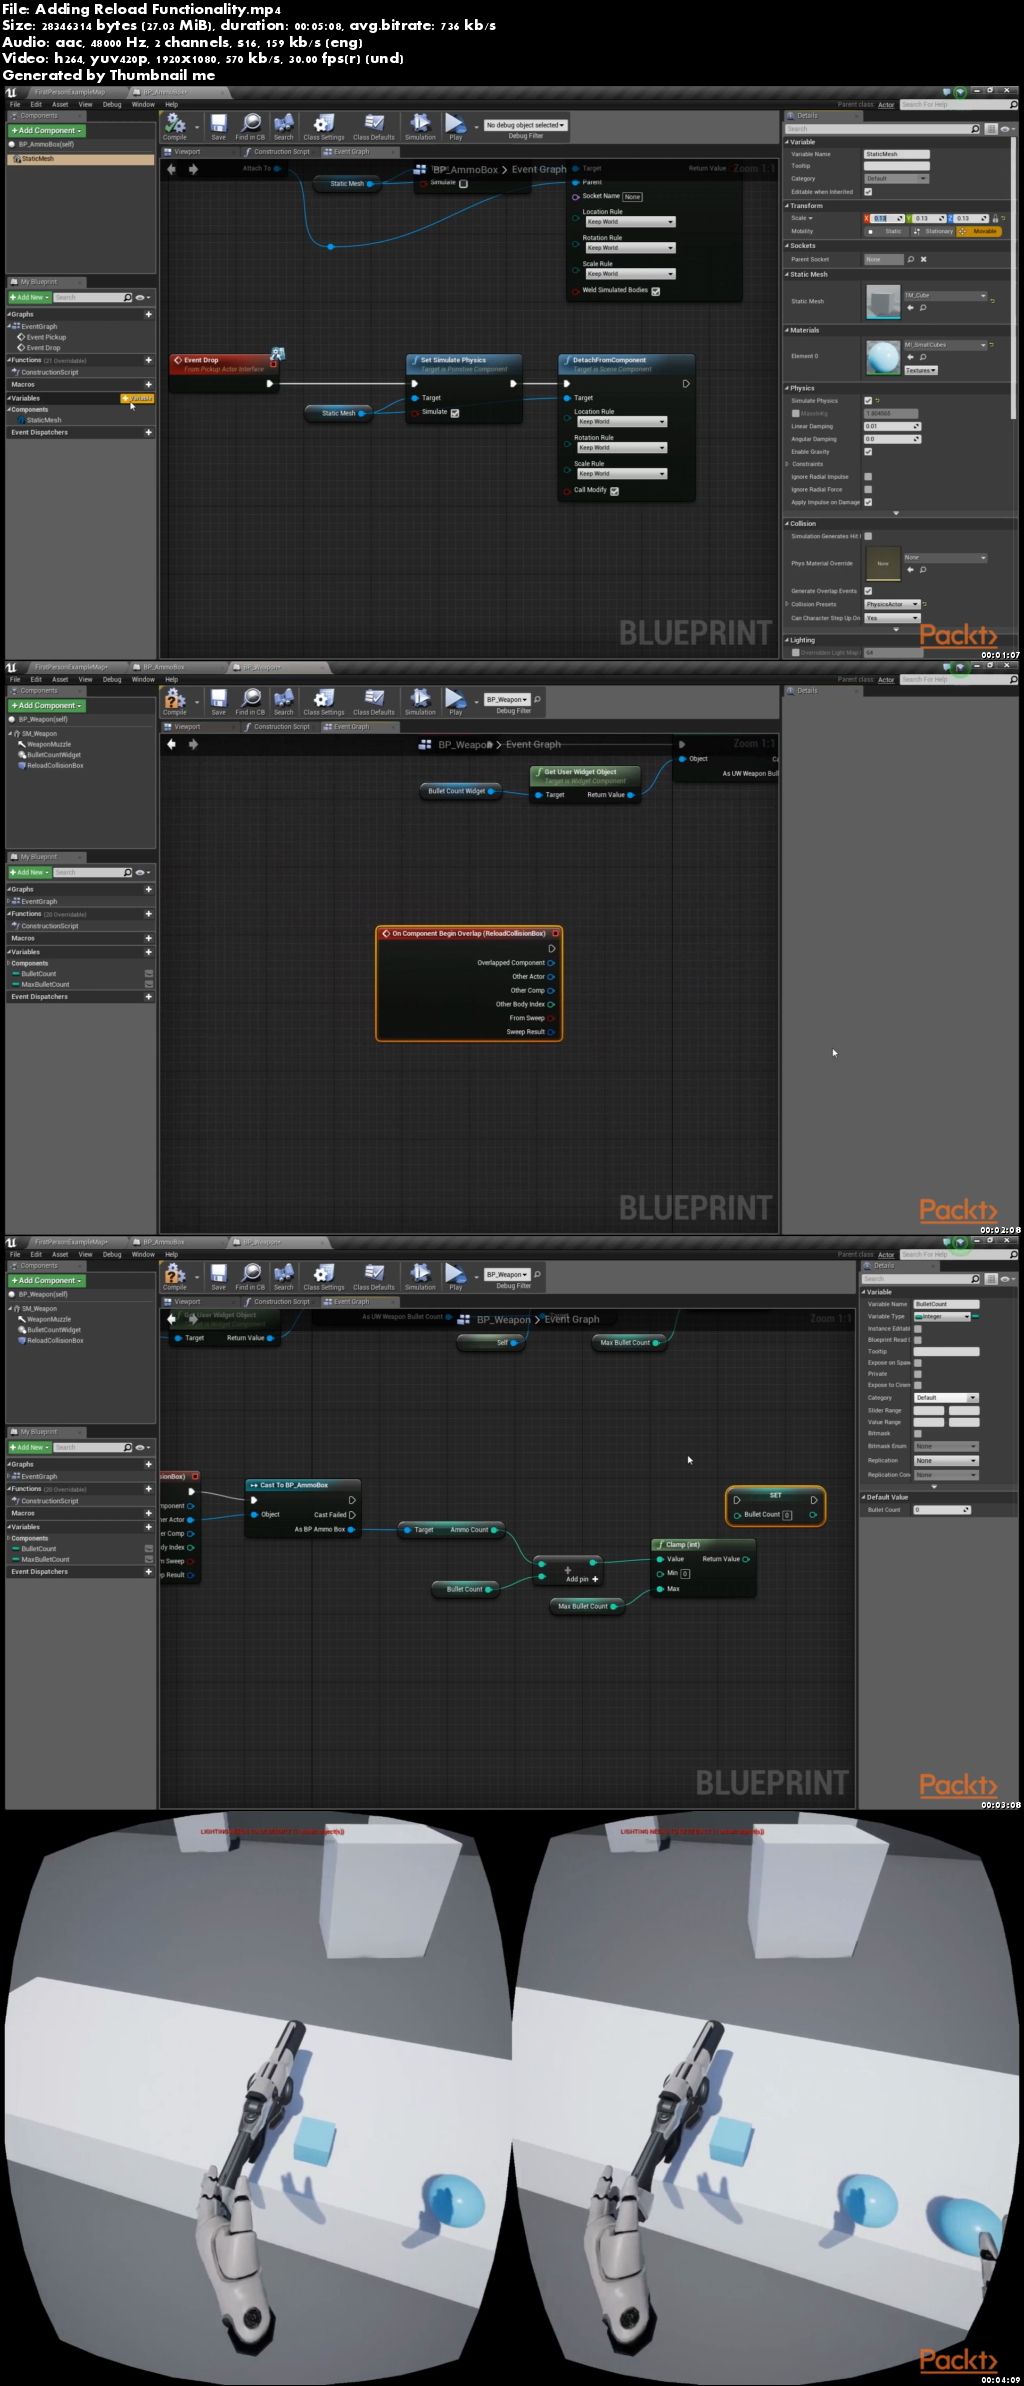This screenshot has height=2386, width=1024.
Task: Start Simulation in the 03:08 frame toolbar
Action: [420, 1274]
